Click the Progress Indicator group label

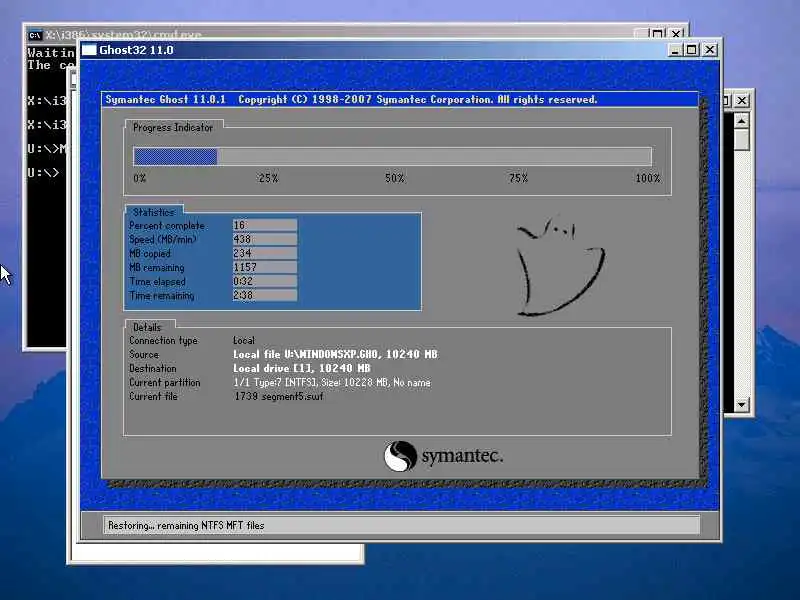coord(173,128)
